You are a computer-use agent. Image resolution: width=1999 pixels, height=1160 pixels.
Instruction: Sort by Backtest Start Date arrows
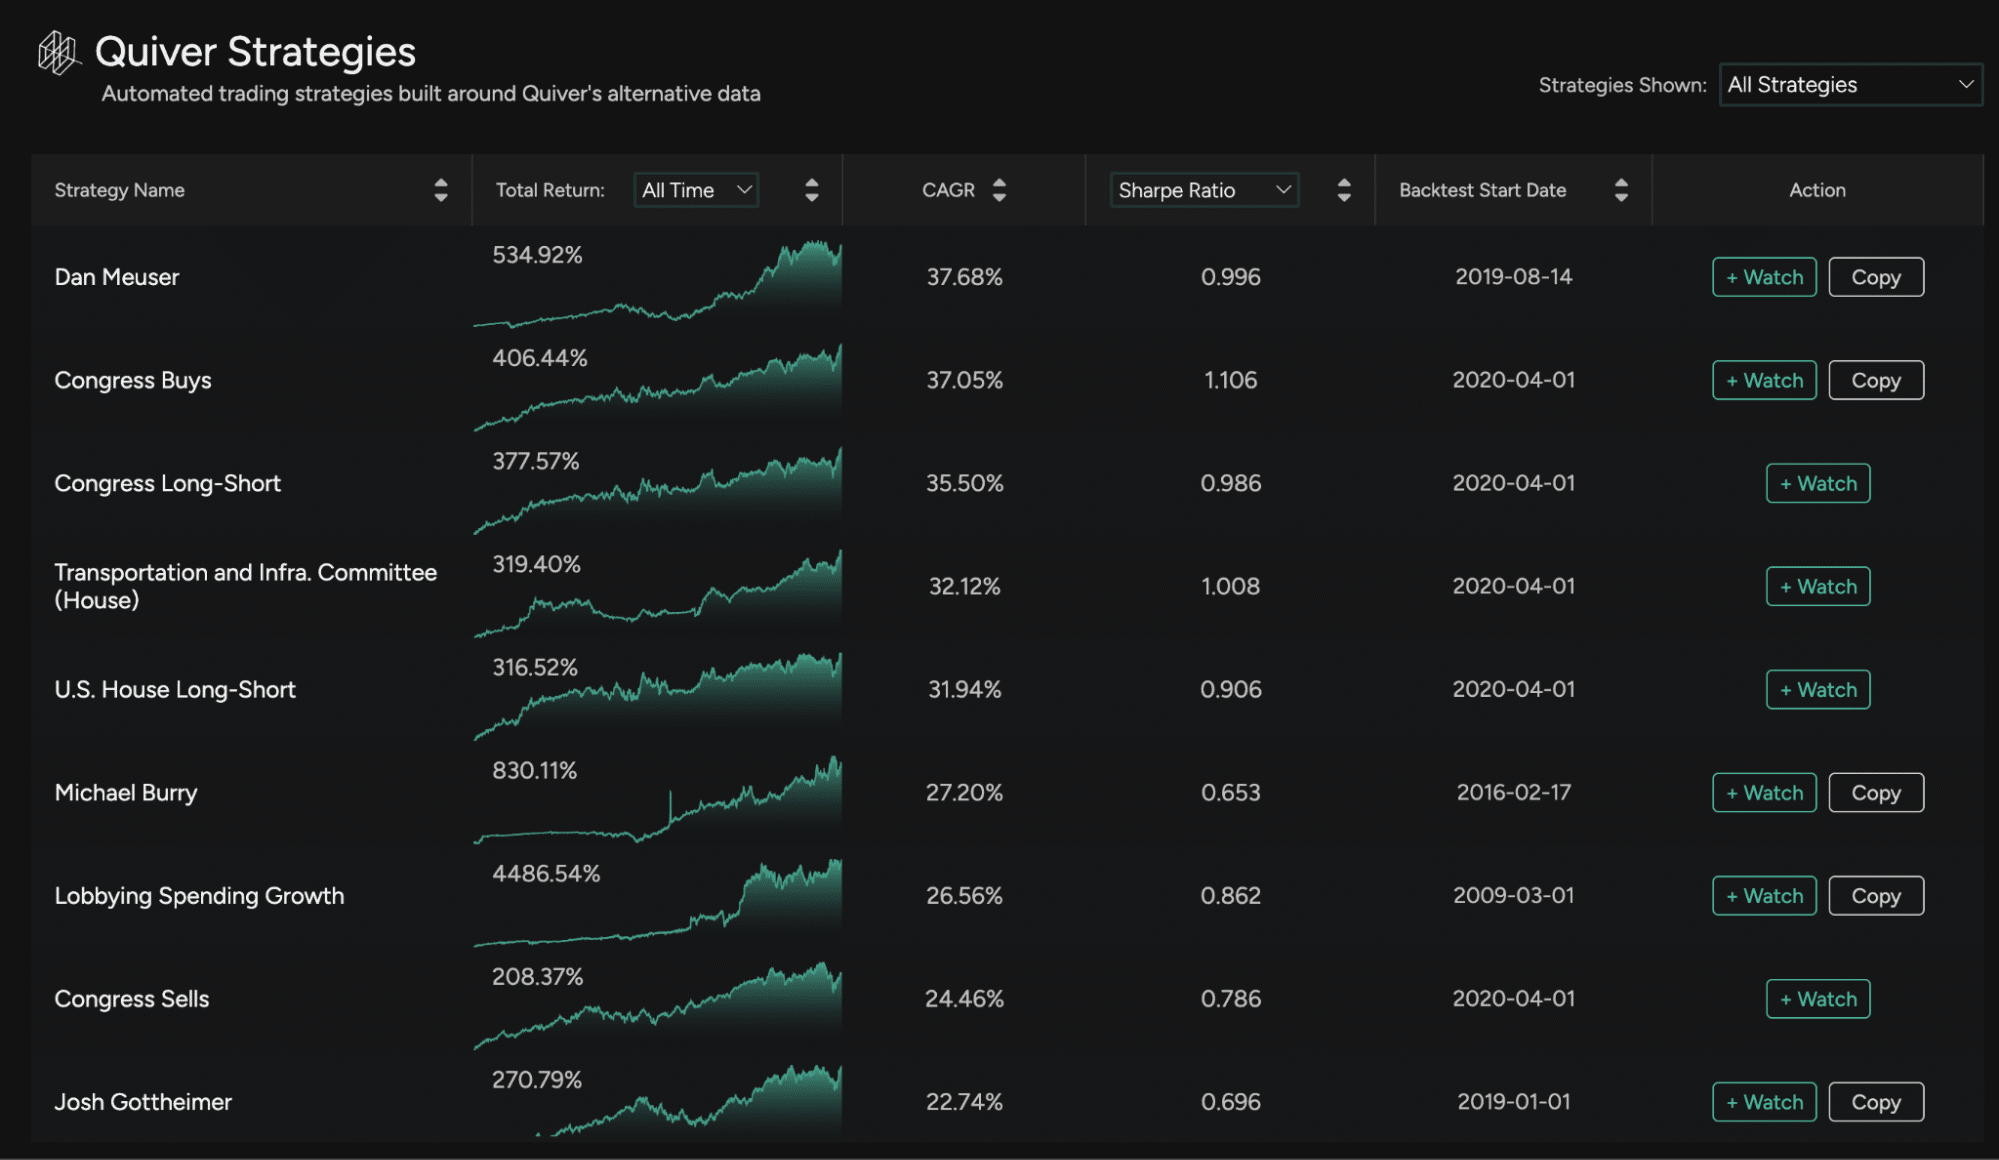pyautogui.click(x=1620, y=190)
